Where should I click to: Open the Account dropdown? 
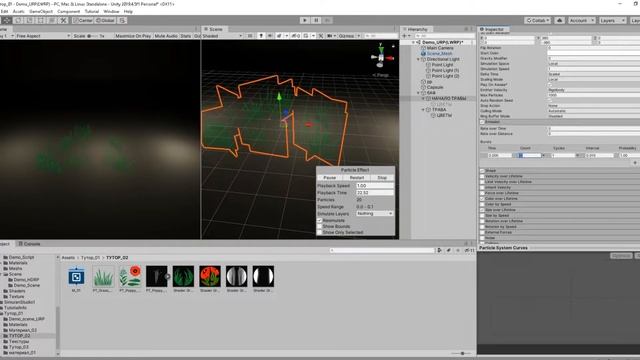(581, 20)
